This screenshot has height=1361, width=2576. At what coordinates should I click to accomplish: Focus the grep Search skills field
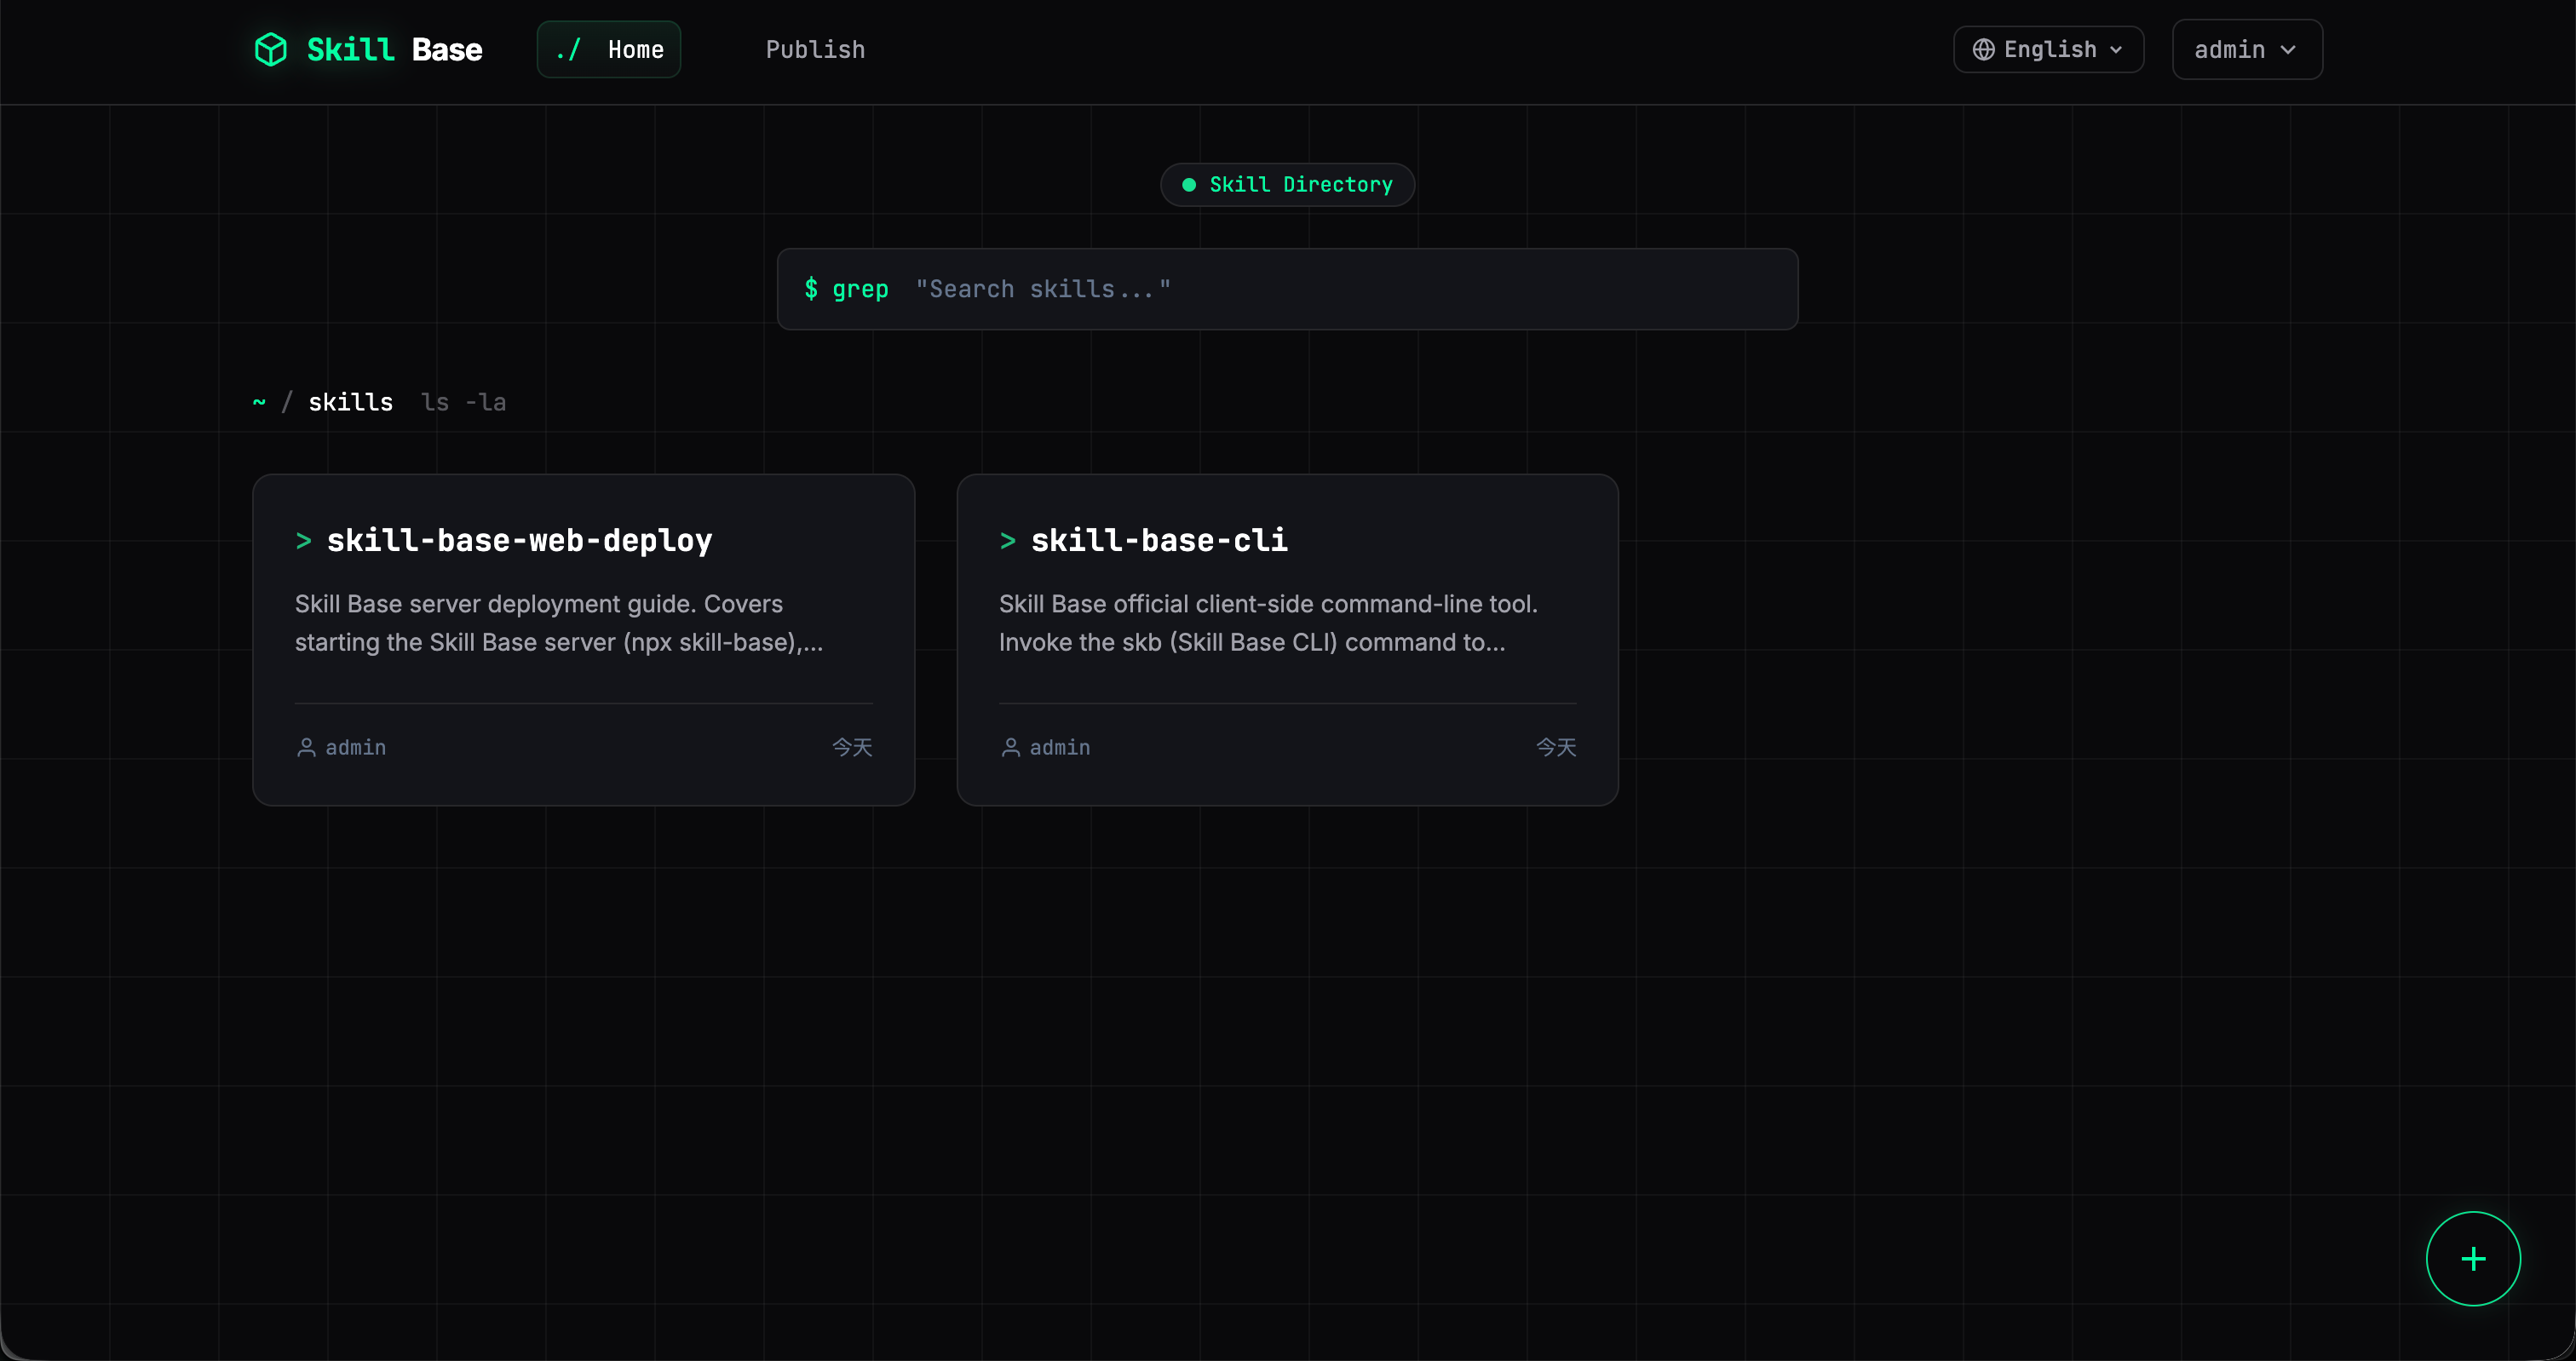tap(1300, 289)
